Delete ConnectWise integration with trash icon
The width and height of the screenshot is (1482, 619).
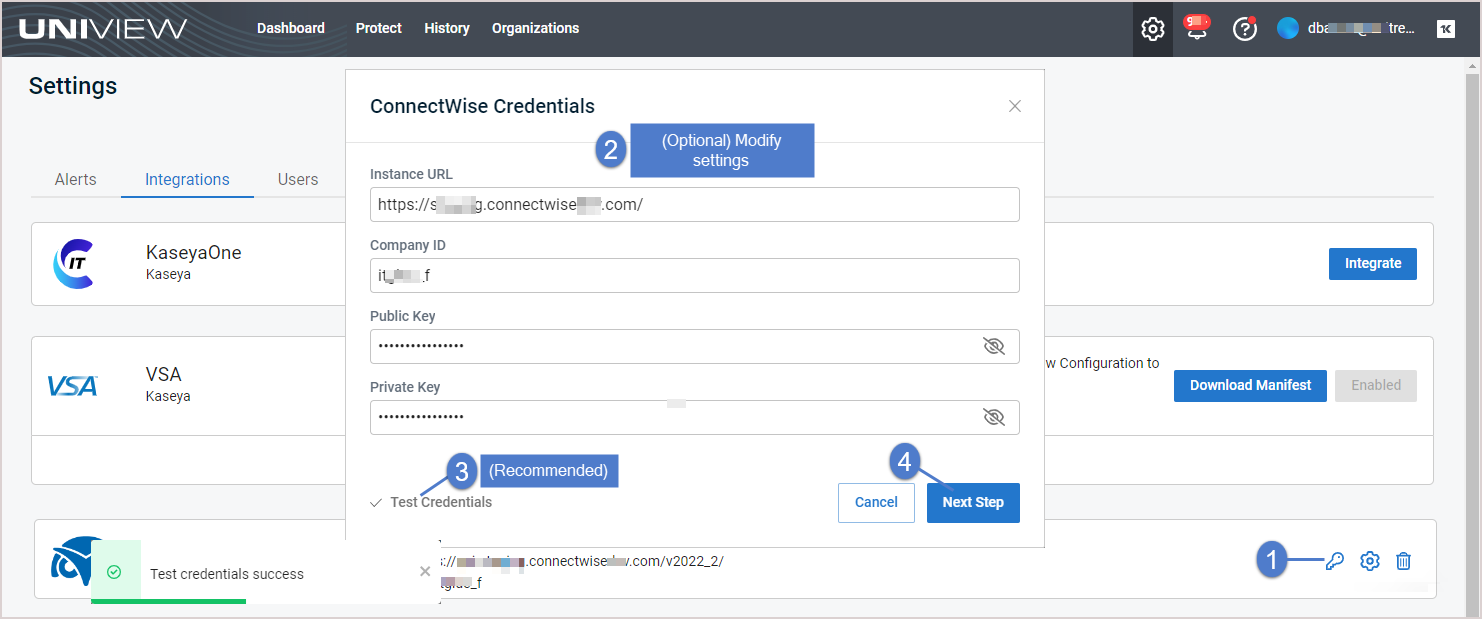click(1404, 561)
